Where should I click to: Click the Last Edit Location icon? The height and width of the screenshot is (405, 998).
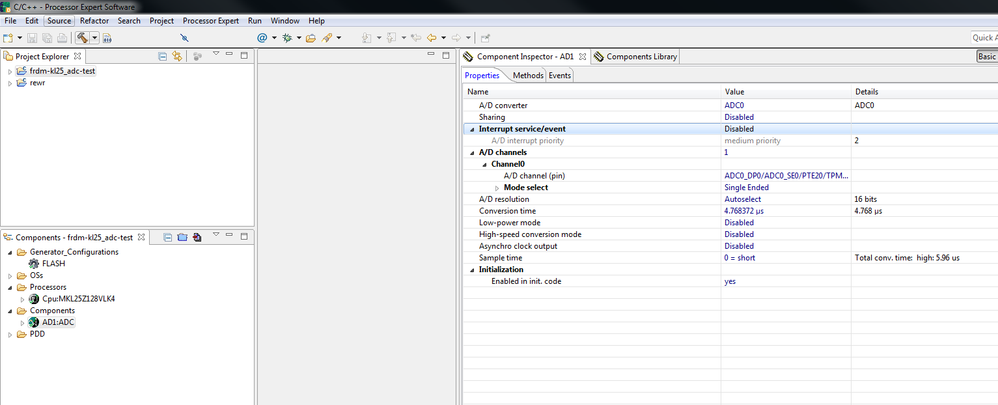pyautogui.click(x=416, y=38)
